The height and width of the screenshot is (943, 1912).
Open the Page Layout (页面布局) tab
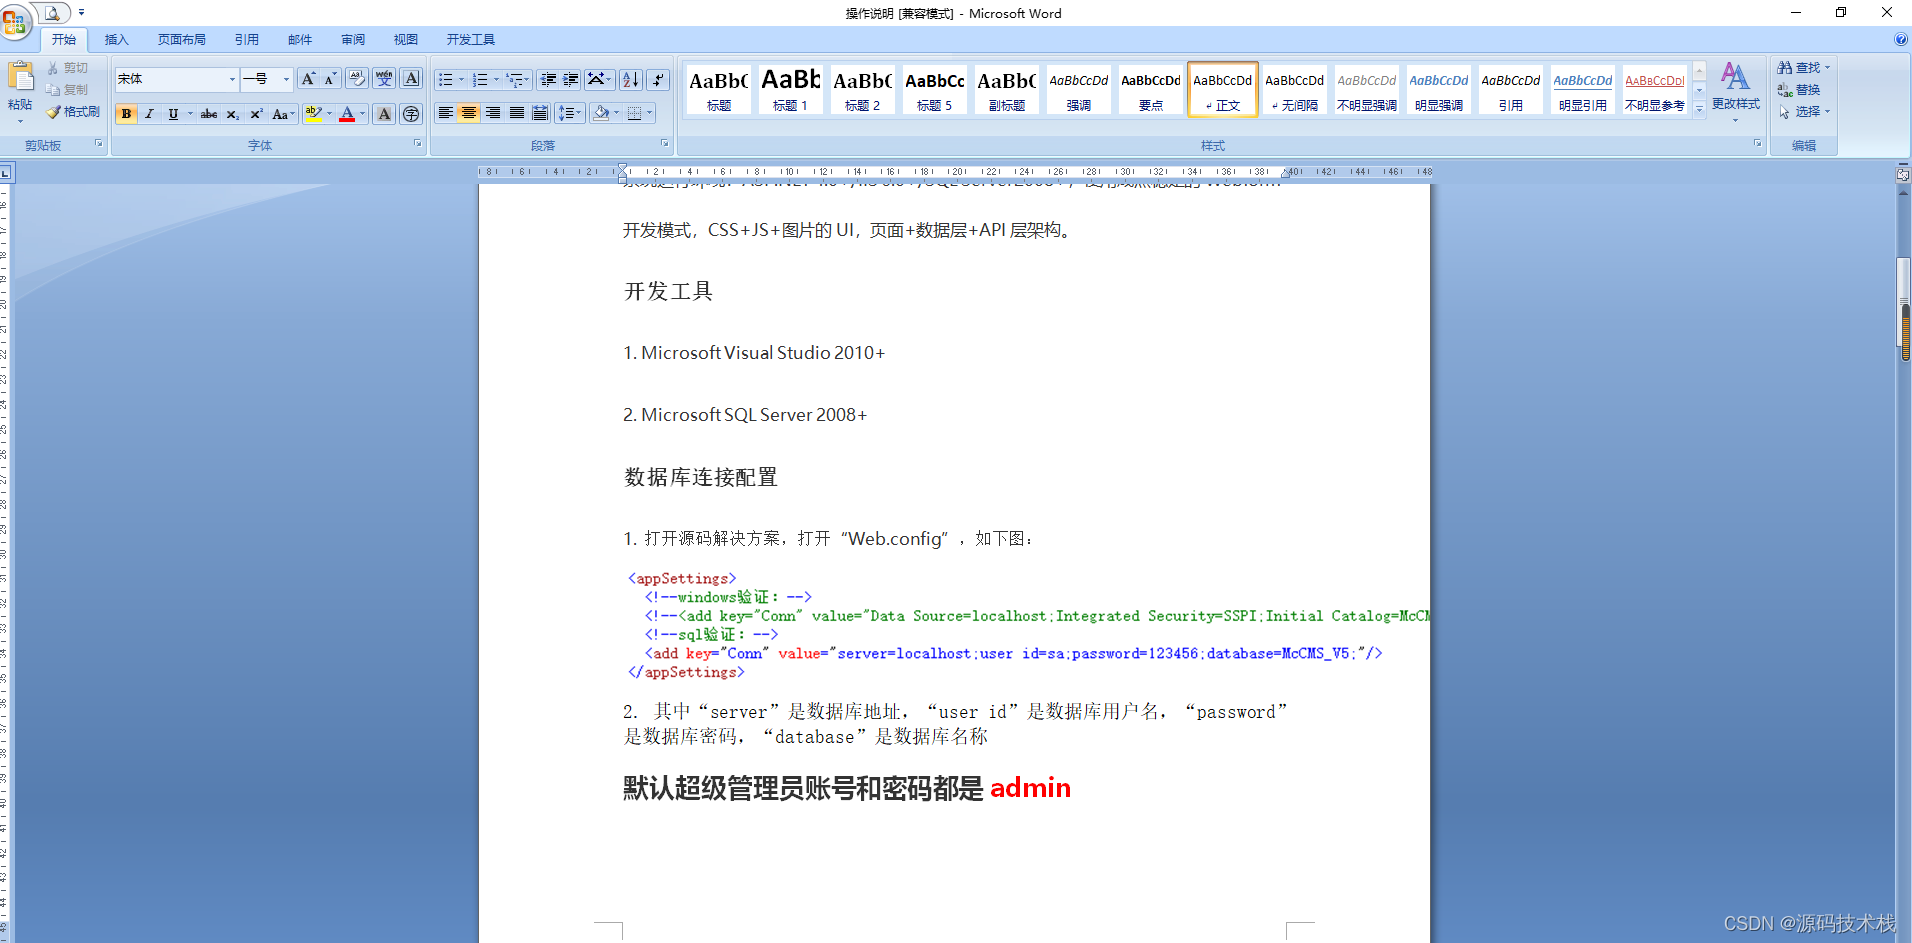tap(182, 40)
